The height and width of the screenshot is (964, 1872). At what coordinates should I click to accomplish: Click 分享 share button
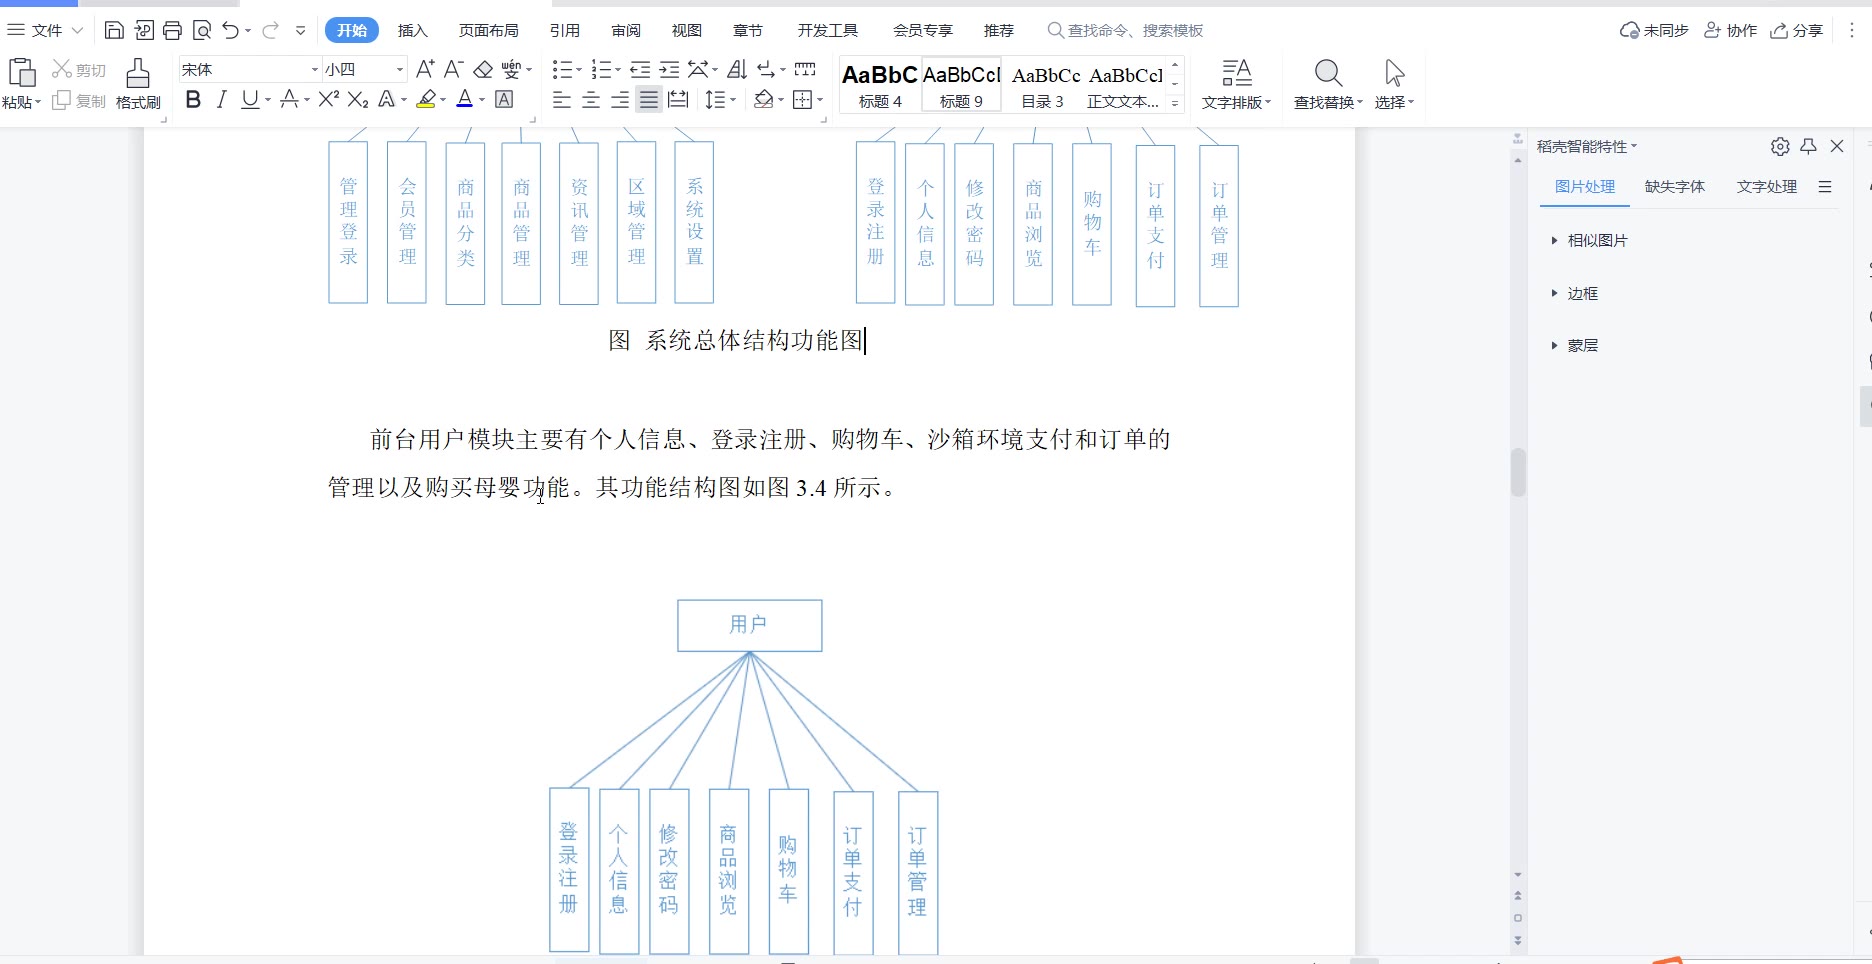(1797, 30)
